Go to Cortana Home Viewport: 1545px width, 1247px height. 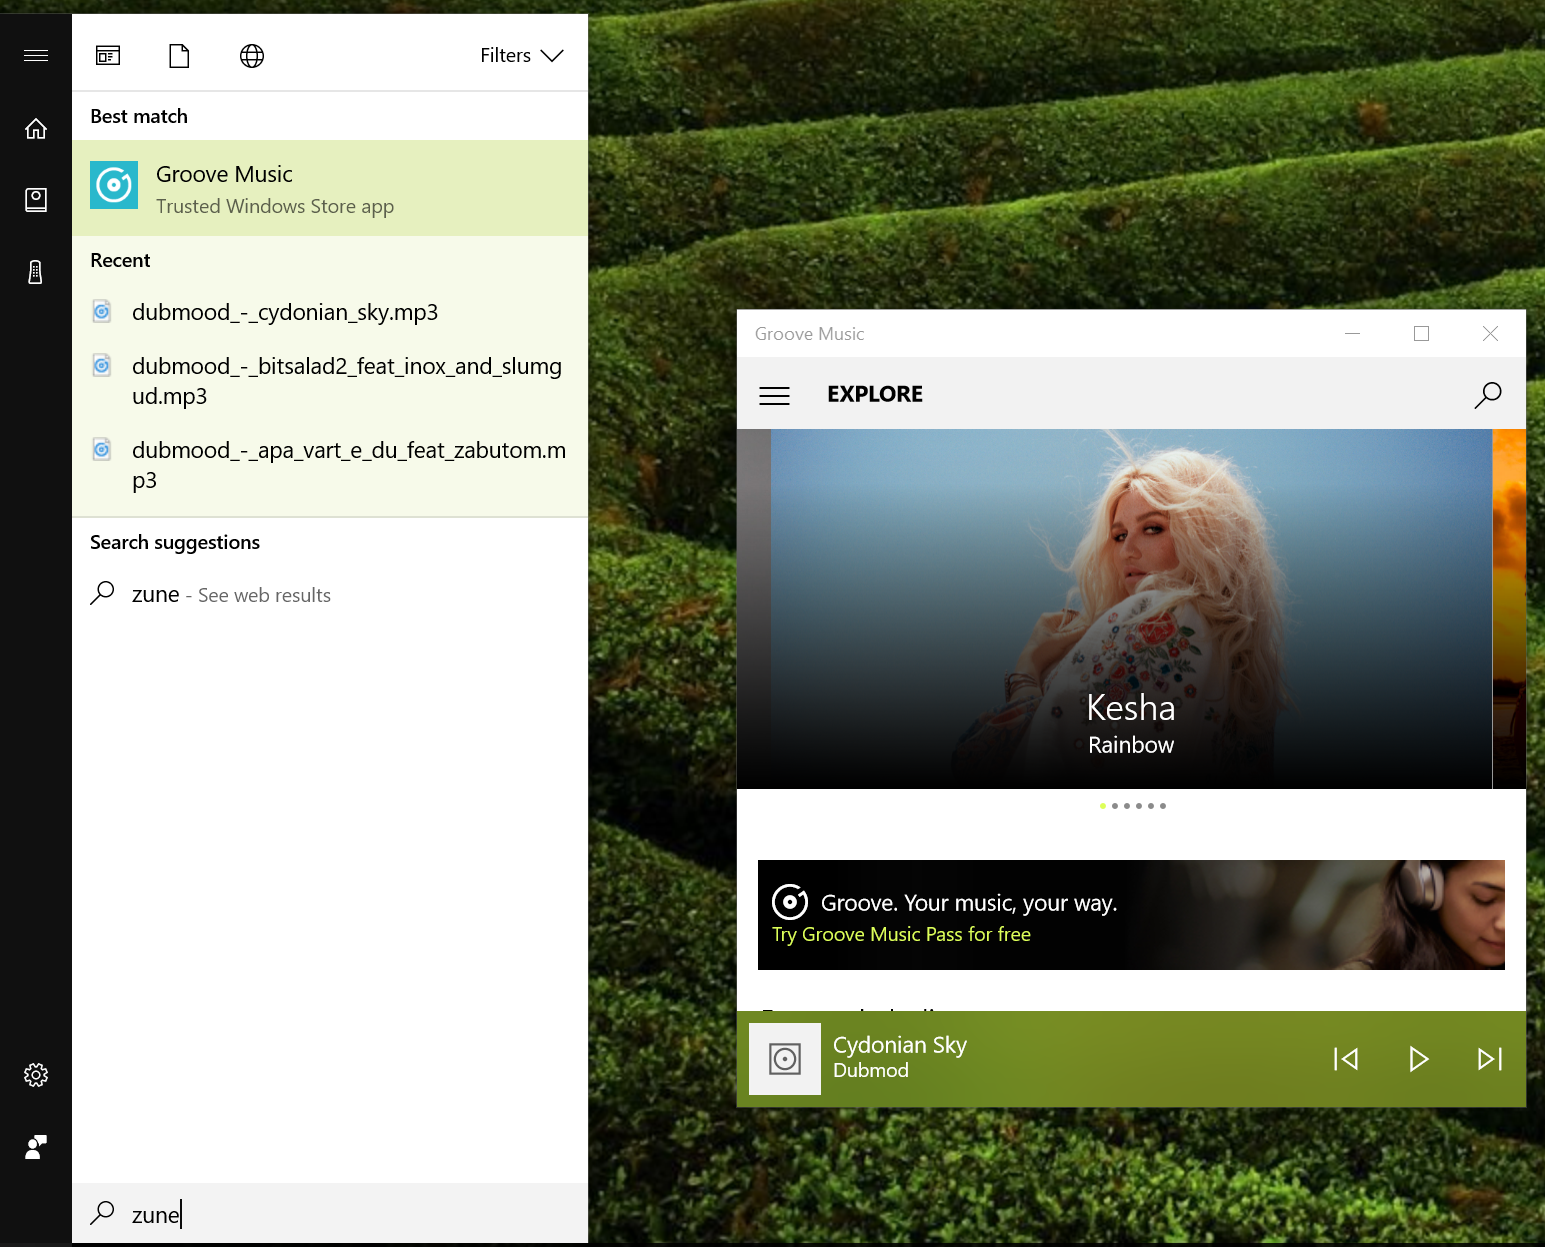coord(36,129)
